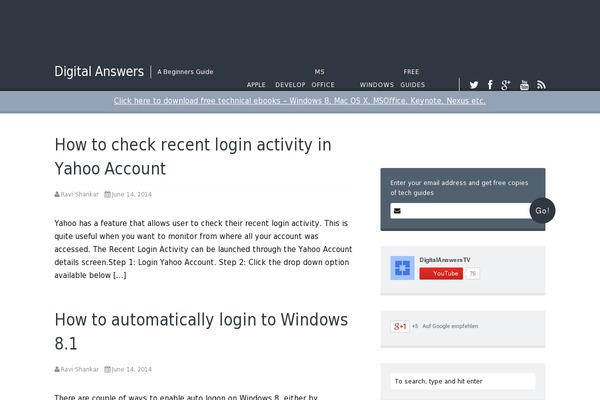Open the automatically login to Windows 8.1 article

tap(201, 331)
